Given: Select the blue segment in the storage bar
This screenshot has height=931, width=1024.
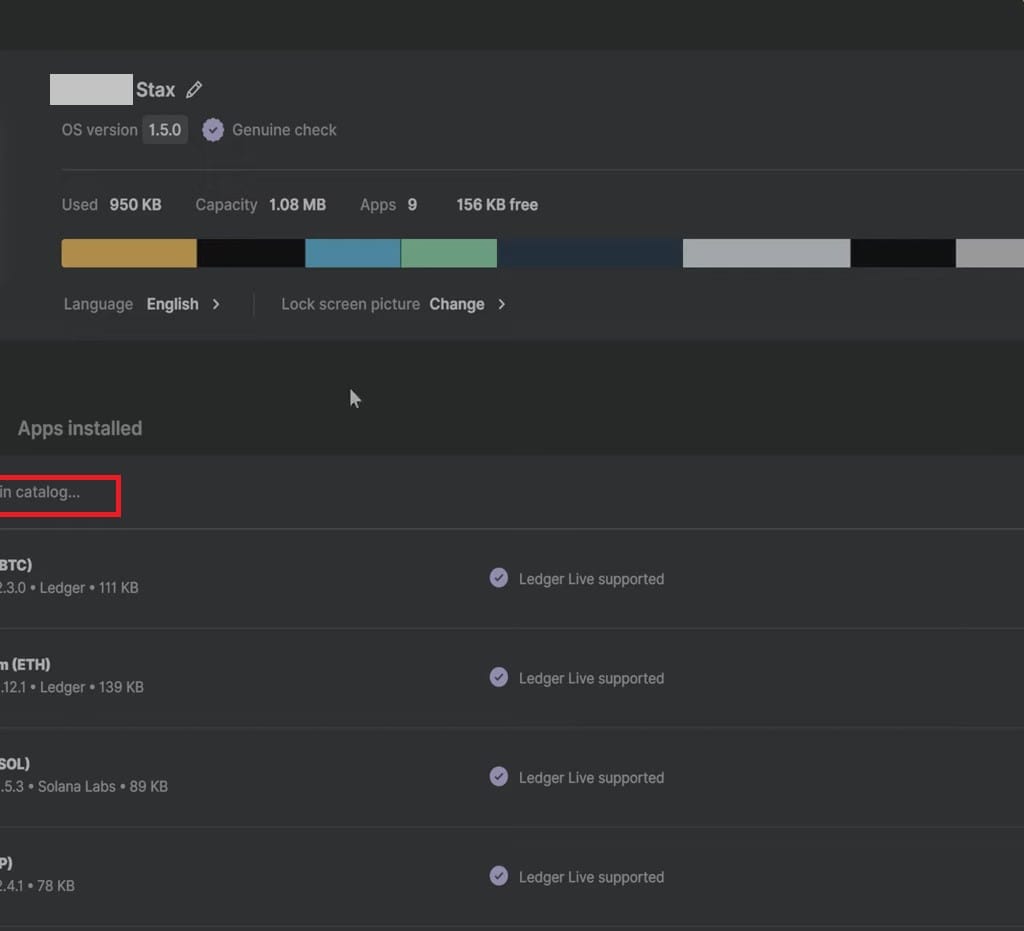Looking at the screenshot, I should pyautogui.click(x=352, y=253).
